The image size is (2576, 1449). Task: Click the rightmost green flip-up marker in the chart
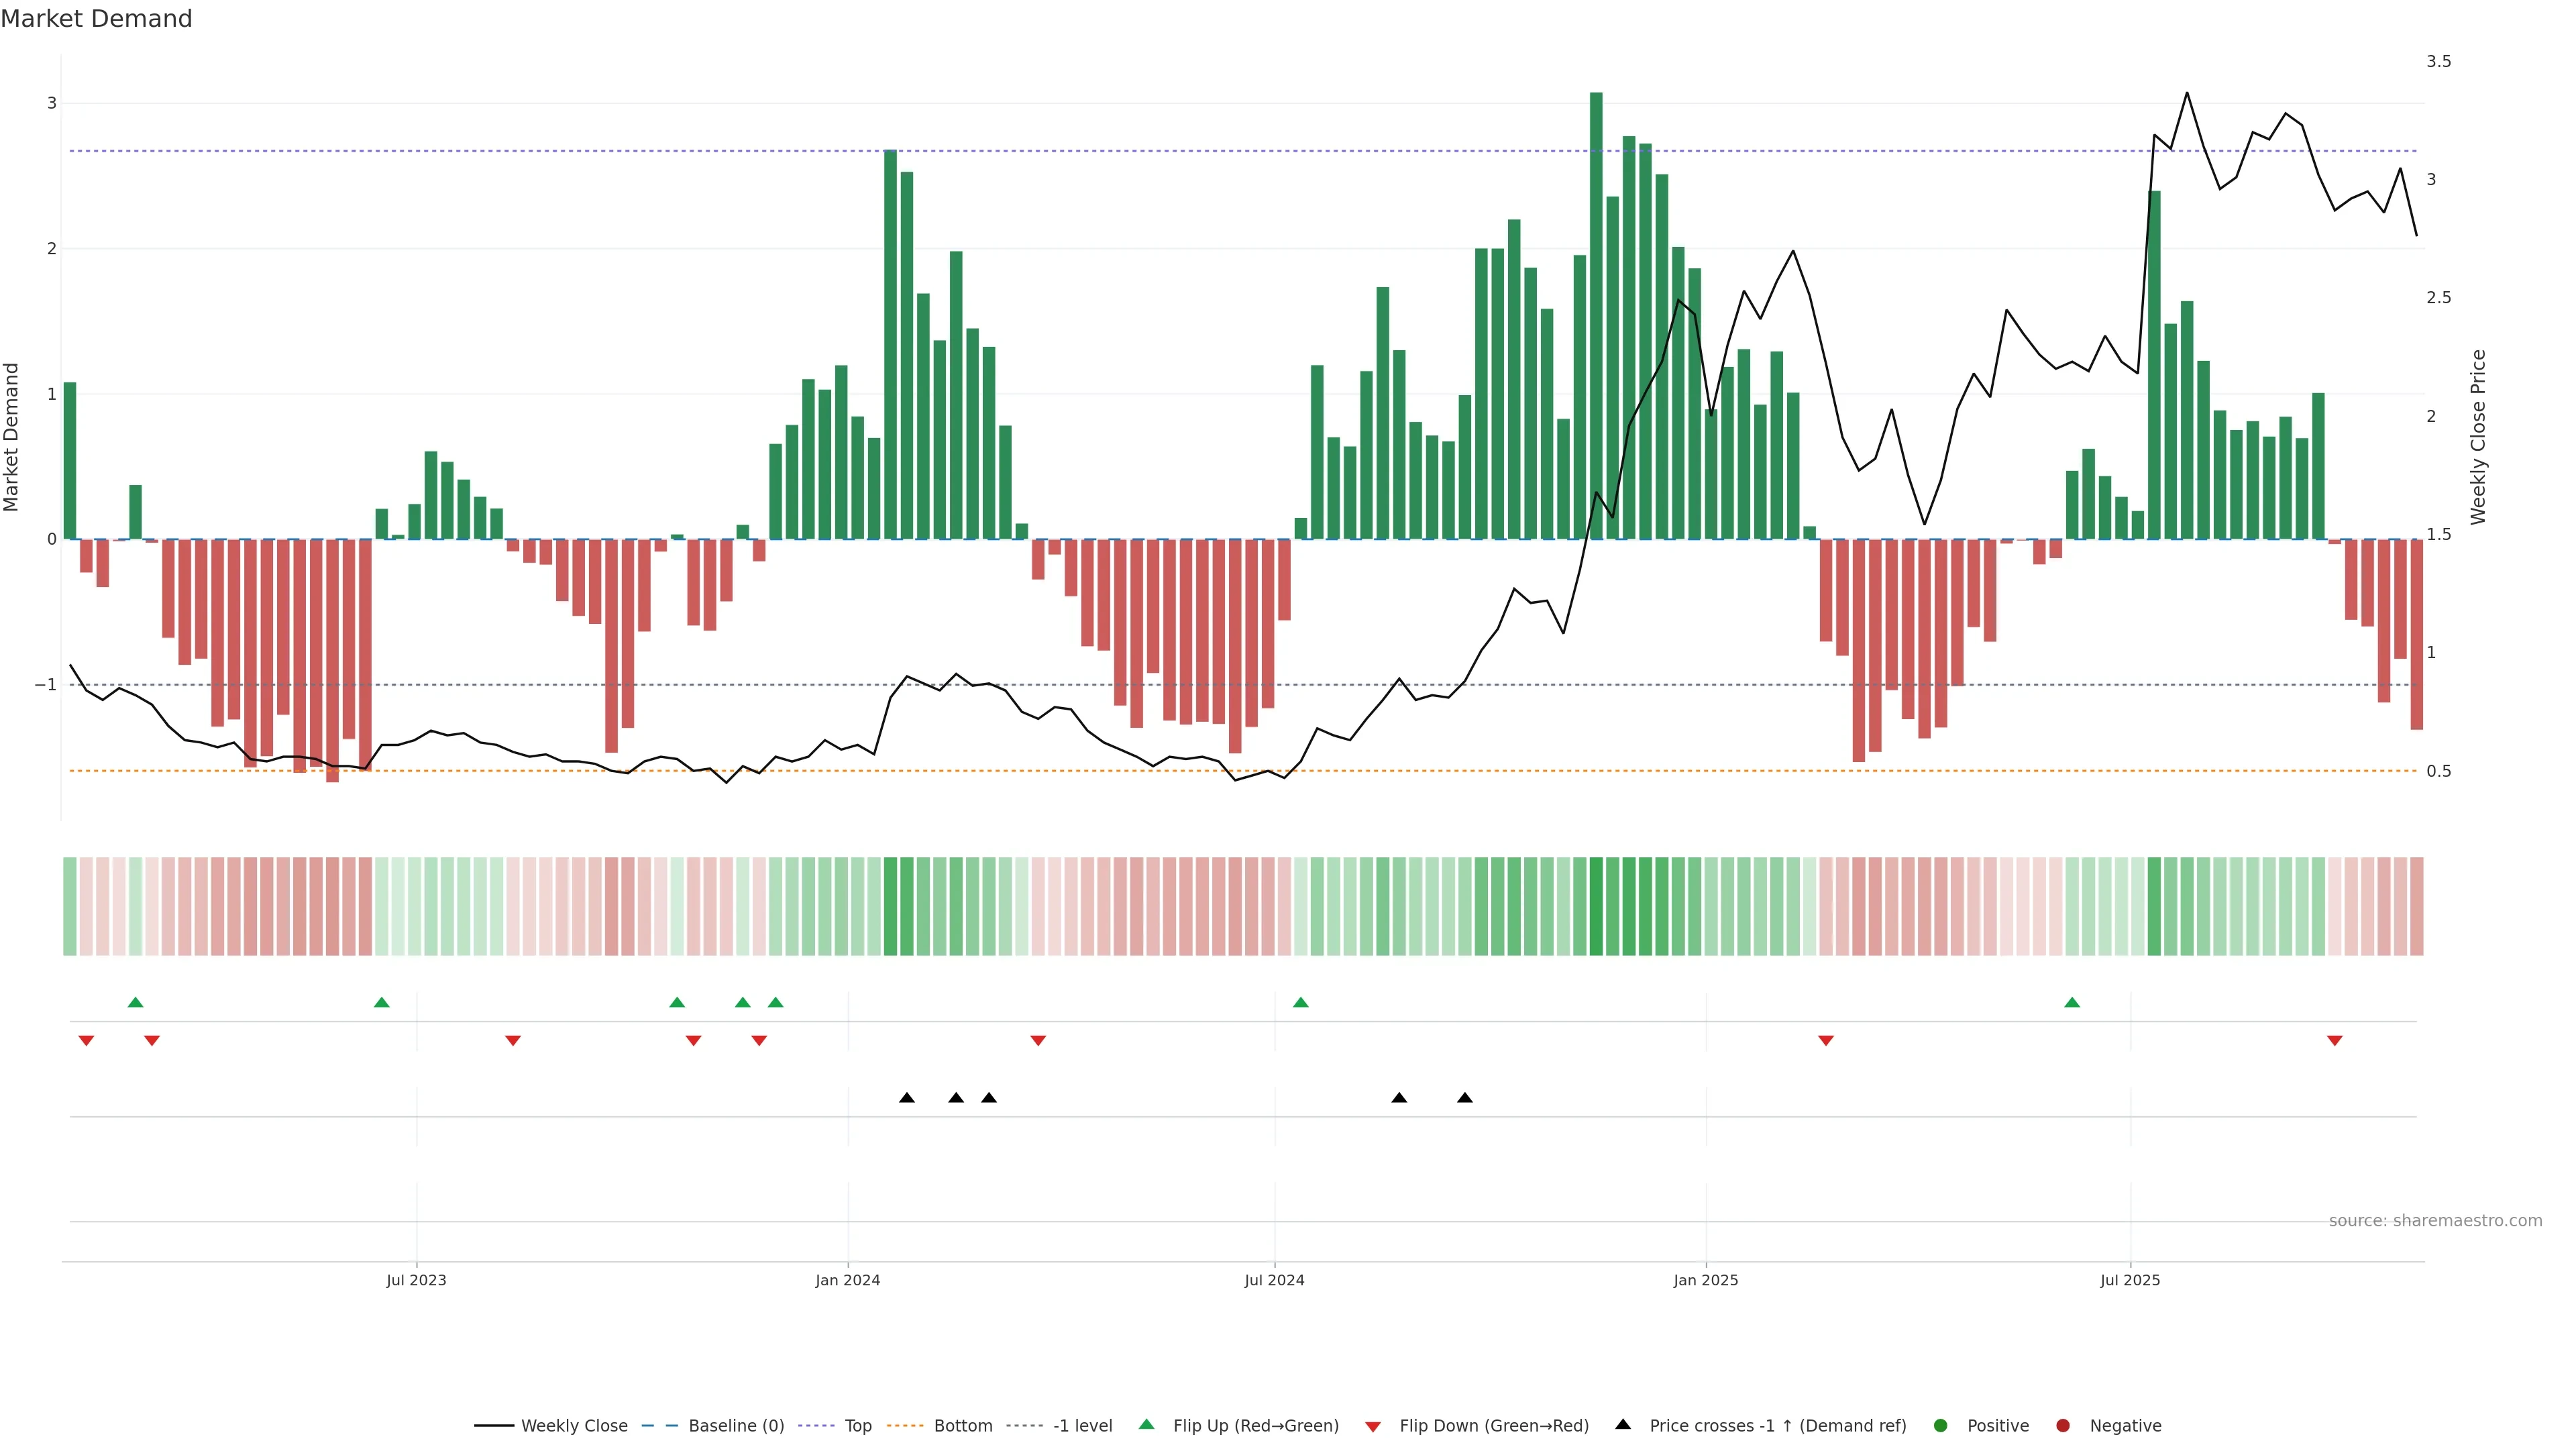[2072, 1002]
